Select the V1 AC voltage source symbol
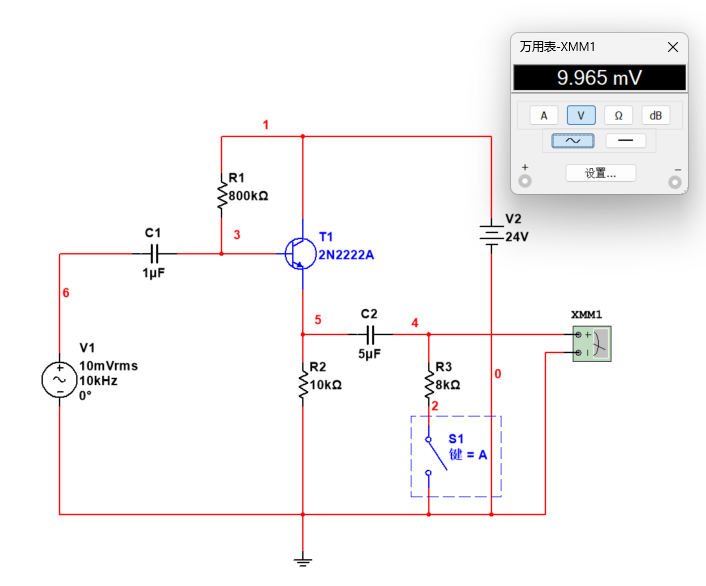The image size is (706, 586). [58, 379]
